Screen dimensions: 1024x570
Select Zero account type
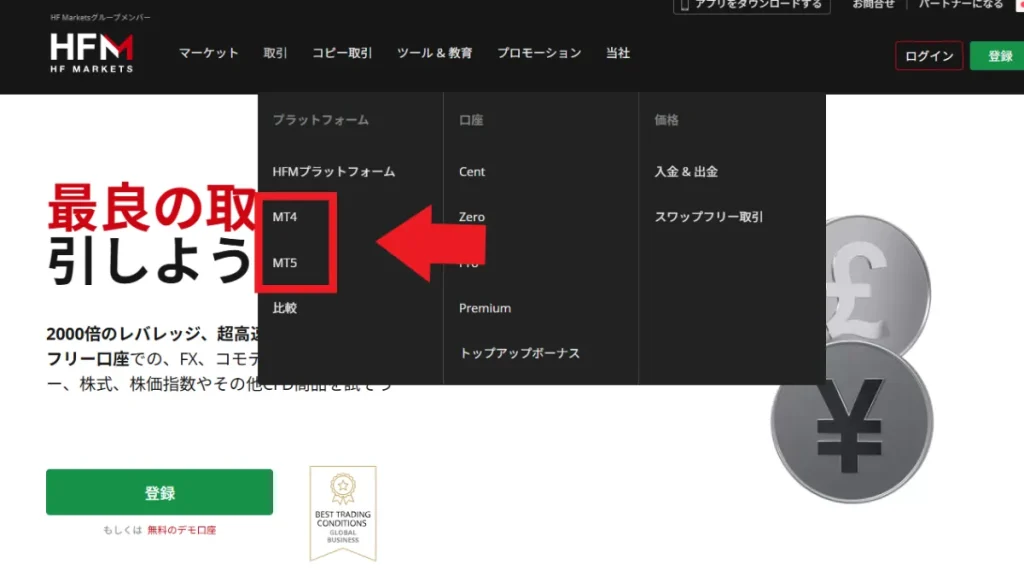pyautogui.click(x=472, y=217)
